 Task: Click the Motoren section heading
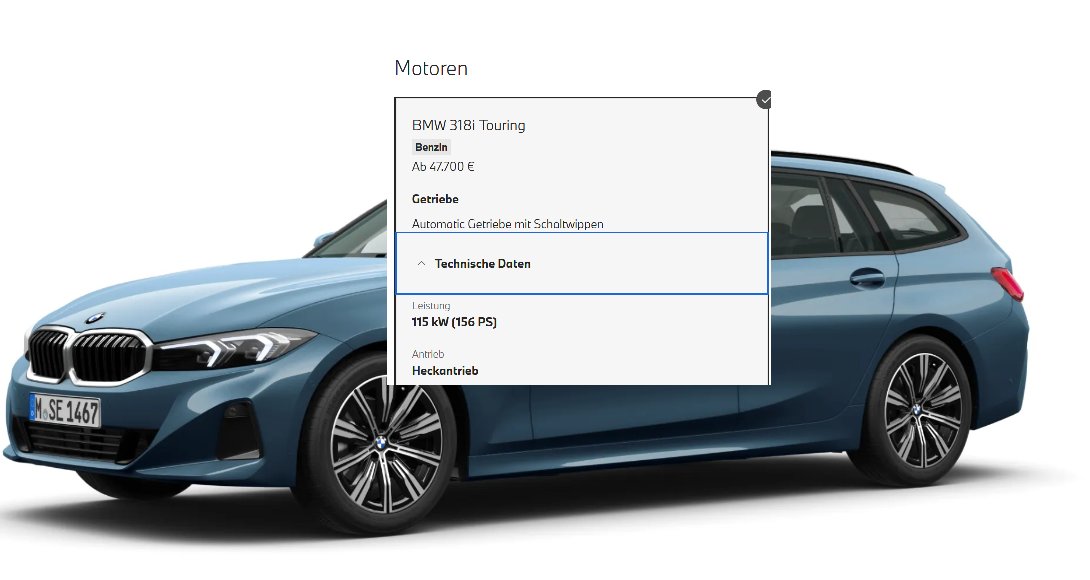pos(431,68)
